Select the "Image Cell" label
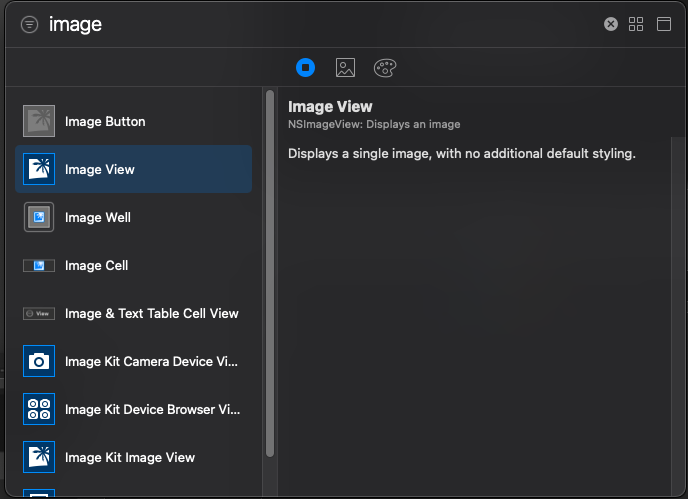This screenshot has height=499, width=688. 97,266
